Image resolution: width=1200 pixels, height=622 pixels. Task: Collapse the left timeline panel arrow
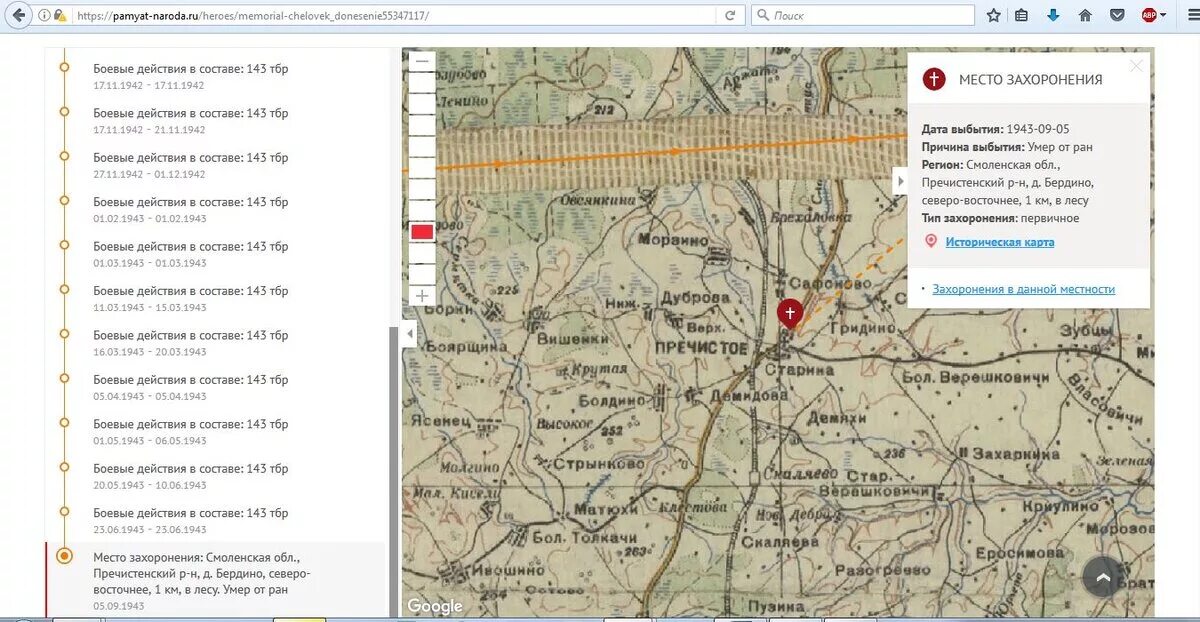point(409,334)
